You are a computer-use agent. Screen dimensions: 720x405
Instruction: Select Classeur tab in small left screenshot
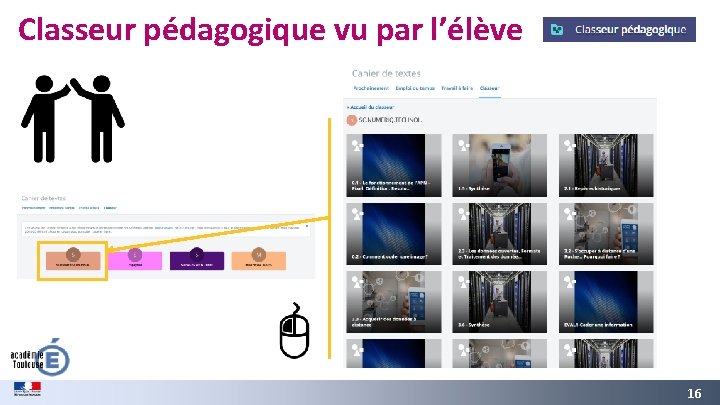pyautogui.click(x=110, y=208)
